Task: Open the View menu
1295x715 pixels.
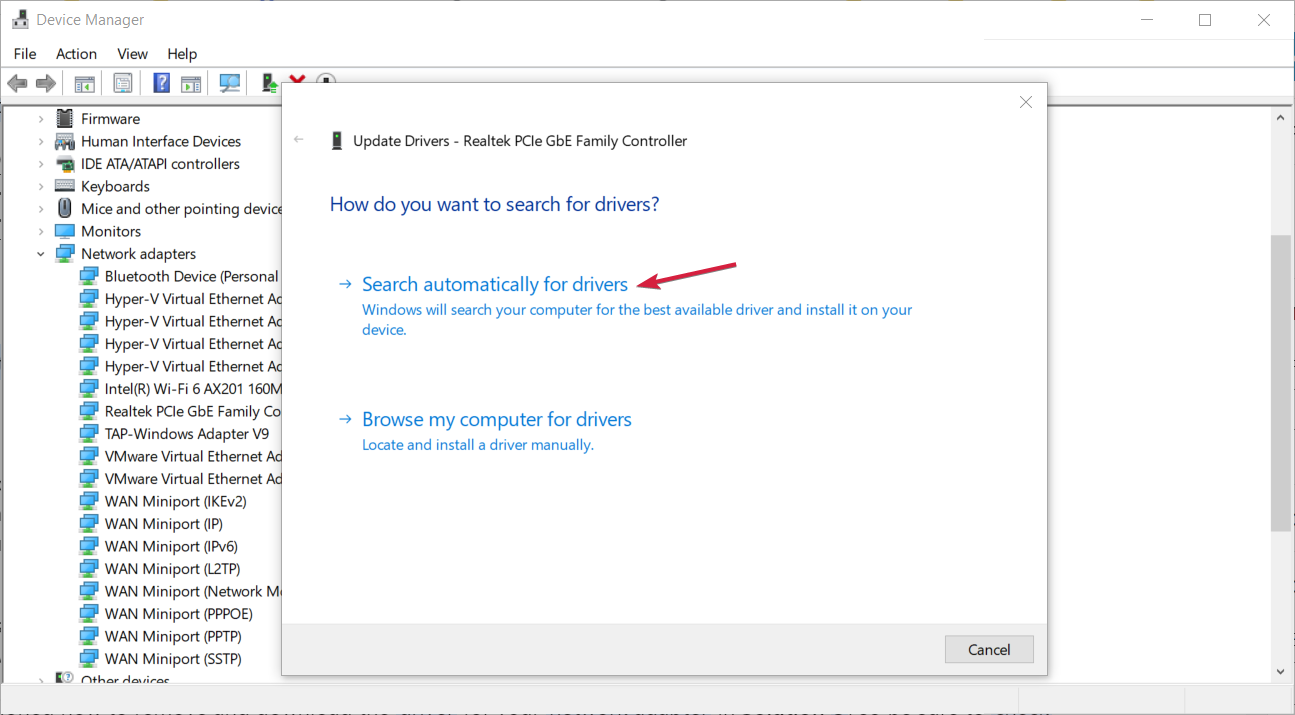Action: pos(132,54)
